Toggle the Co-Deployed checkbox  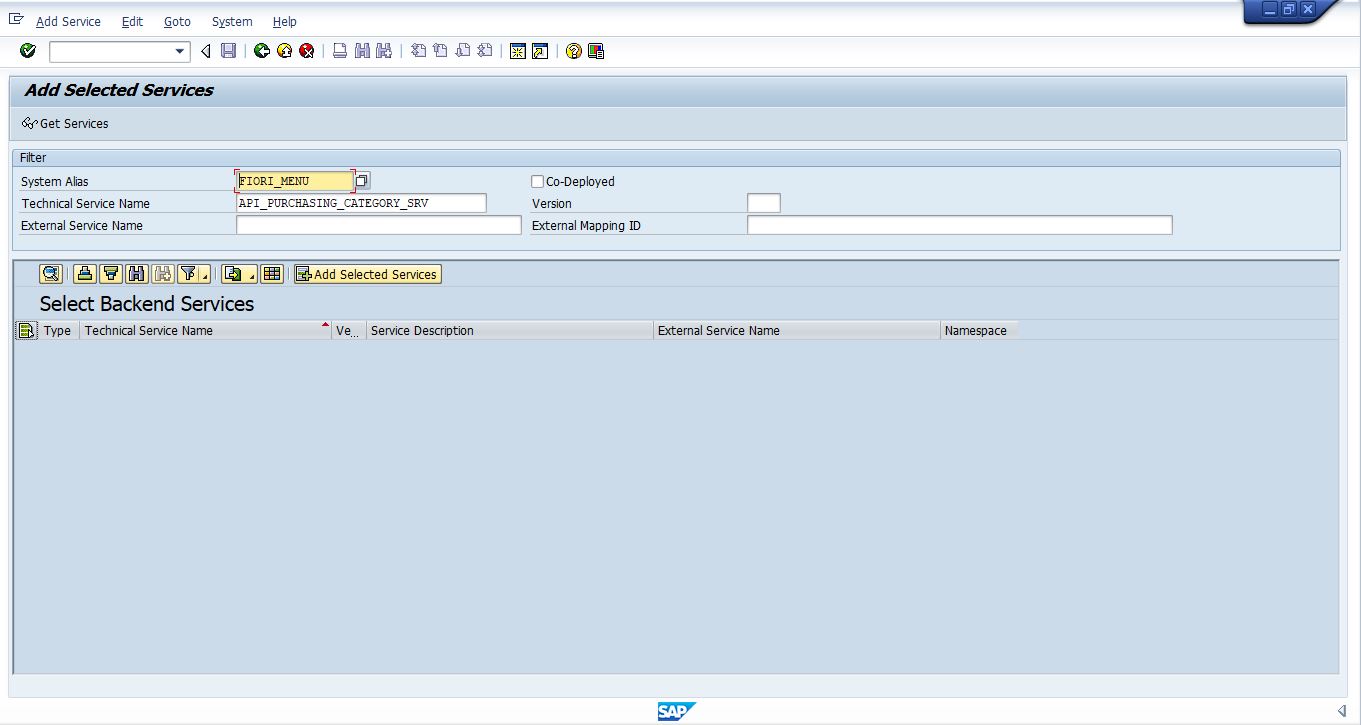(x=537, y=181)
